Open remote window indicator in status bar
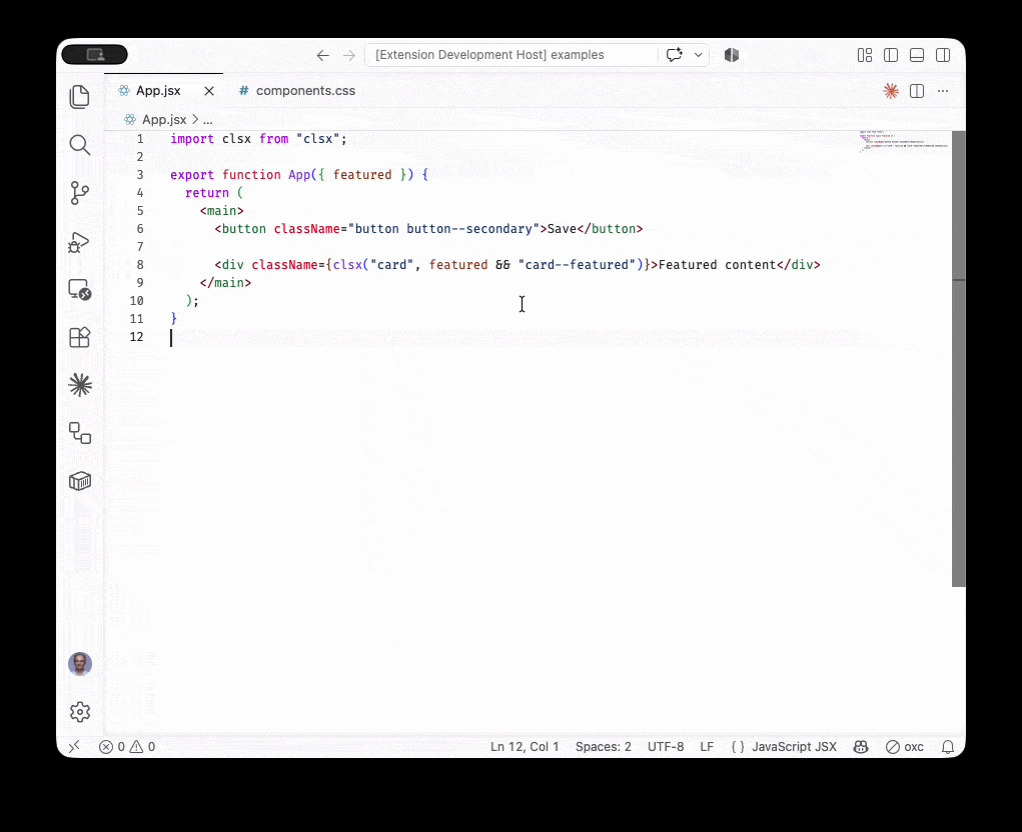This screenshot has height=832, width=1022. coord(74,747)
